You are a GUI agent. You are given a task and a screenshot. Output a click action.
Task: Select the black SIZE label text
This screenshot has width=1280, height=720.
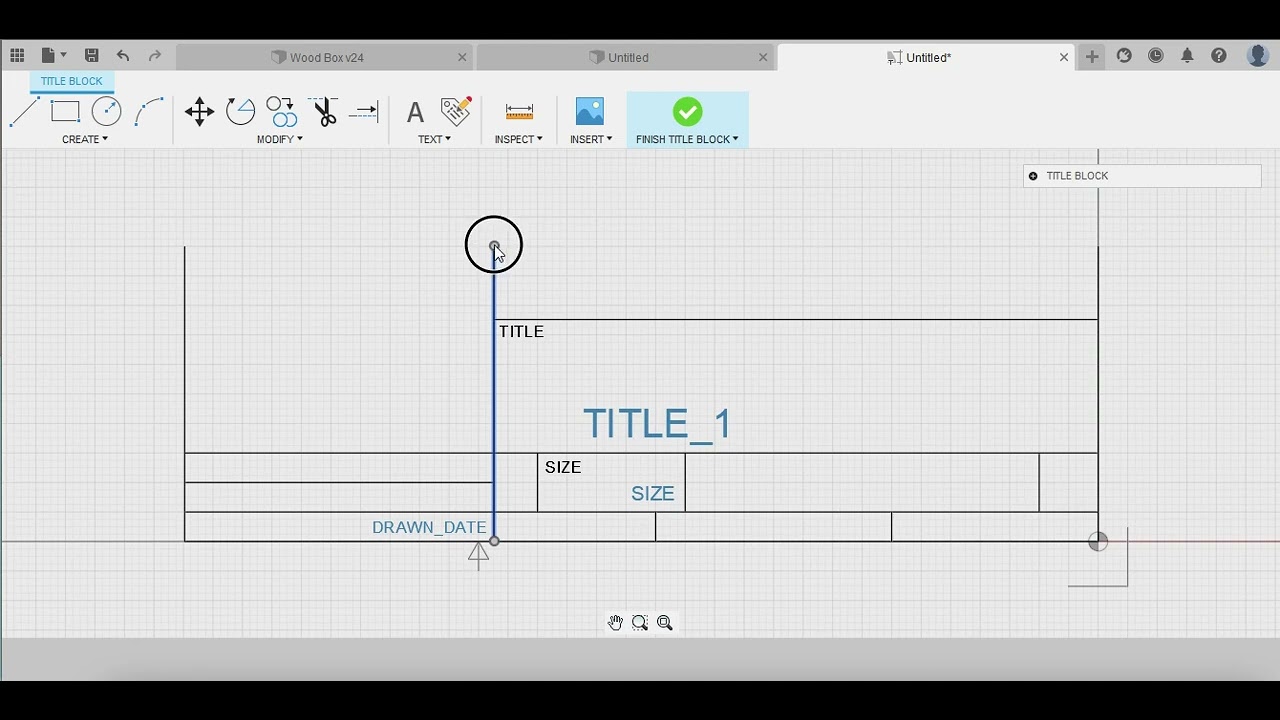(x=563, y=467)
